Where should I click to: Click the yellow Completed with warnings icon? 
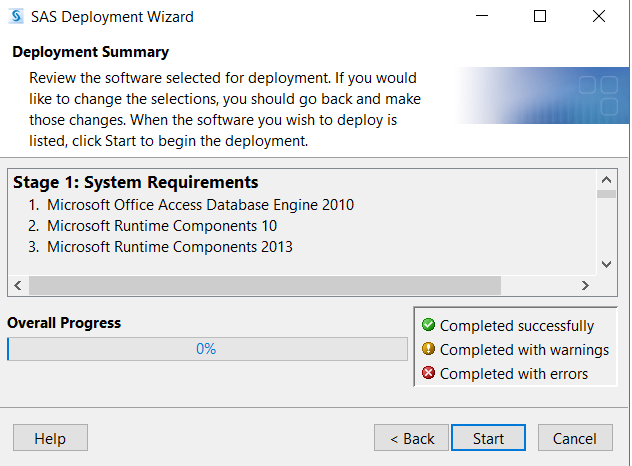click(428, 349)
